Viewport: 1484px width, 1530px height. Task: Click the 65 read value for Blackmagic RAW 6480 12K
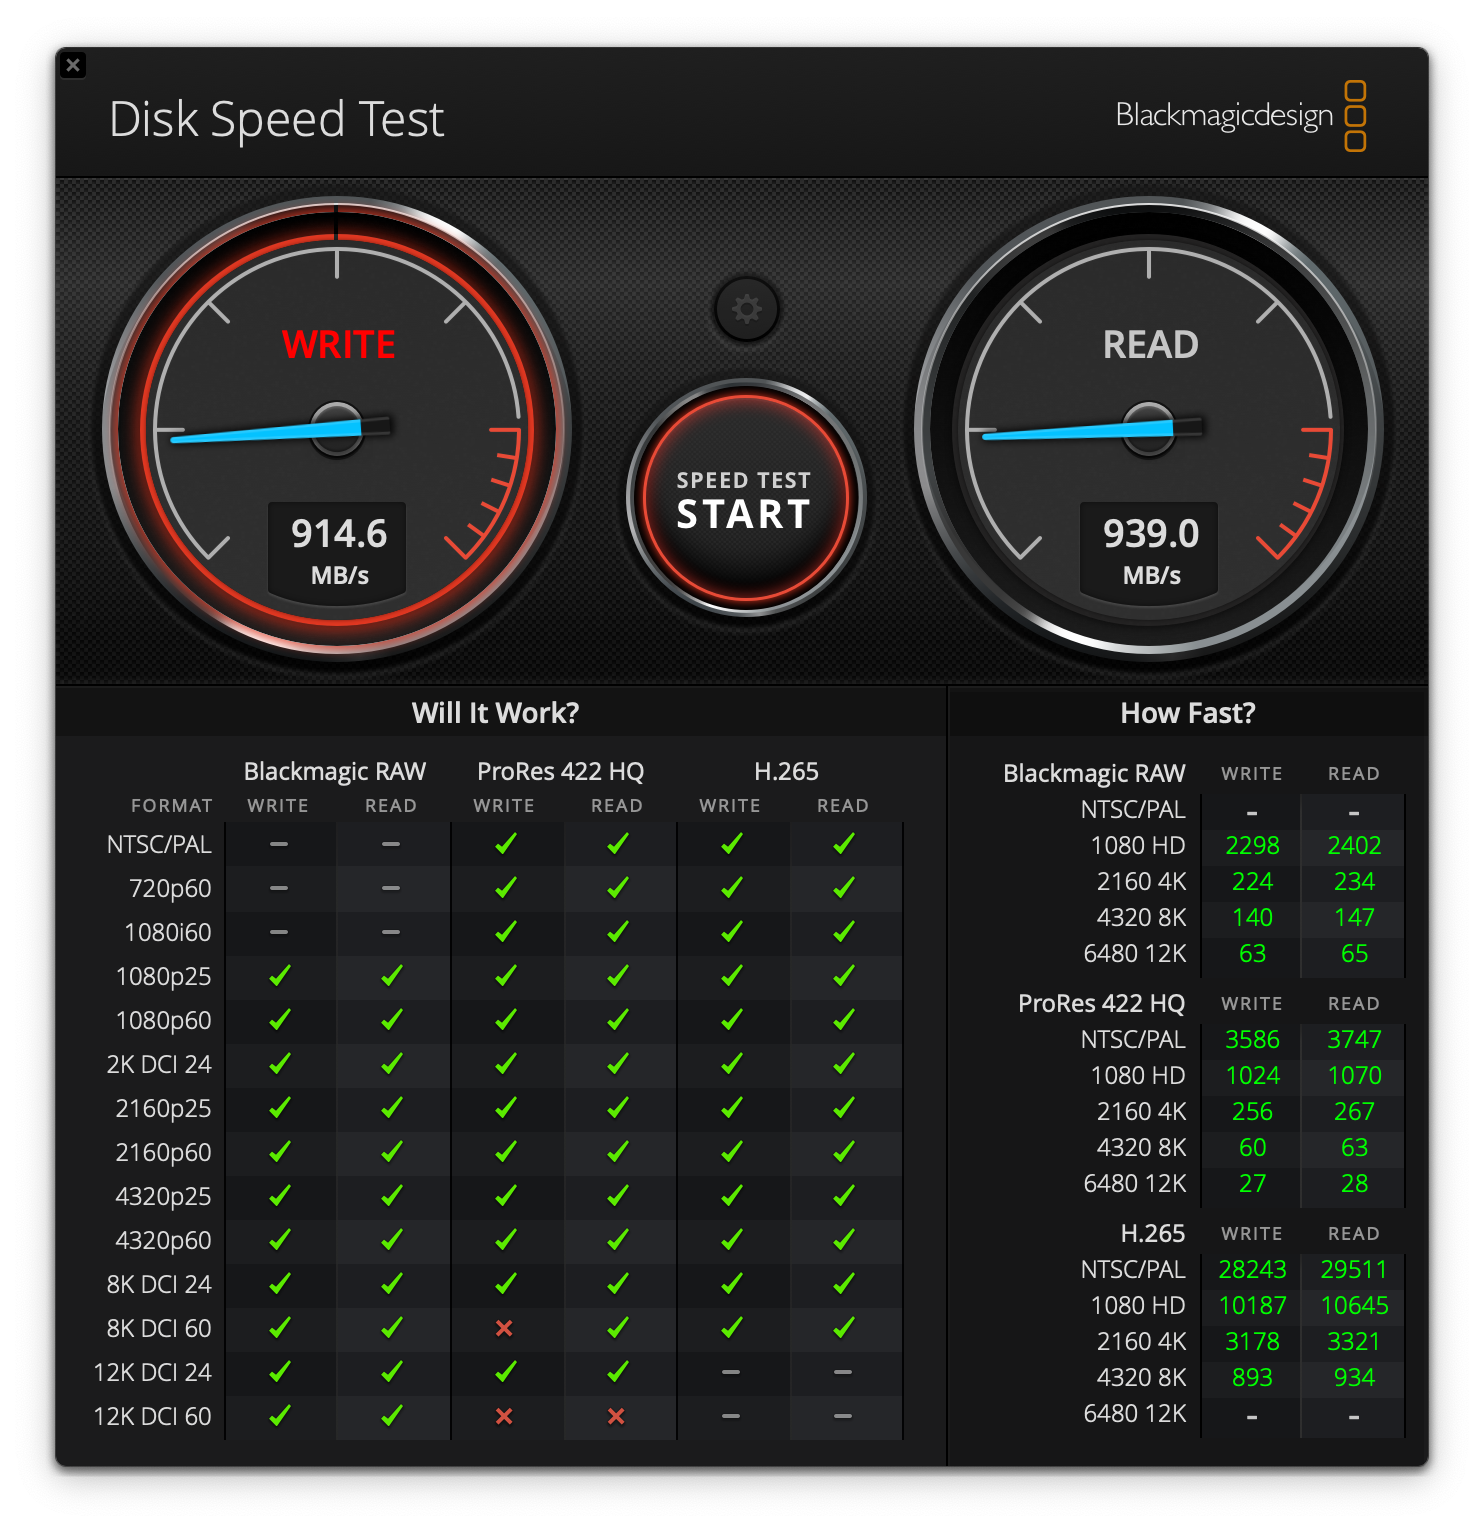click(x=1354, y=954)
